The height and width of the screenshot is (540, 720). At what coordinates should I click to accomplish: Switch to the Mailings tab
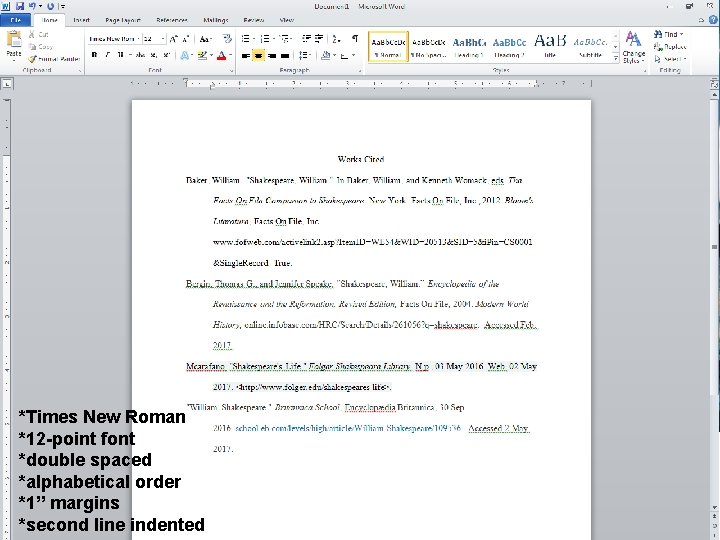coord(215,20)
